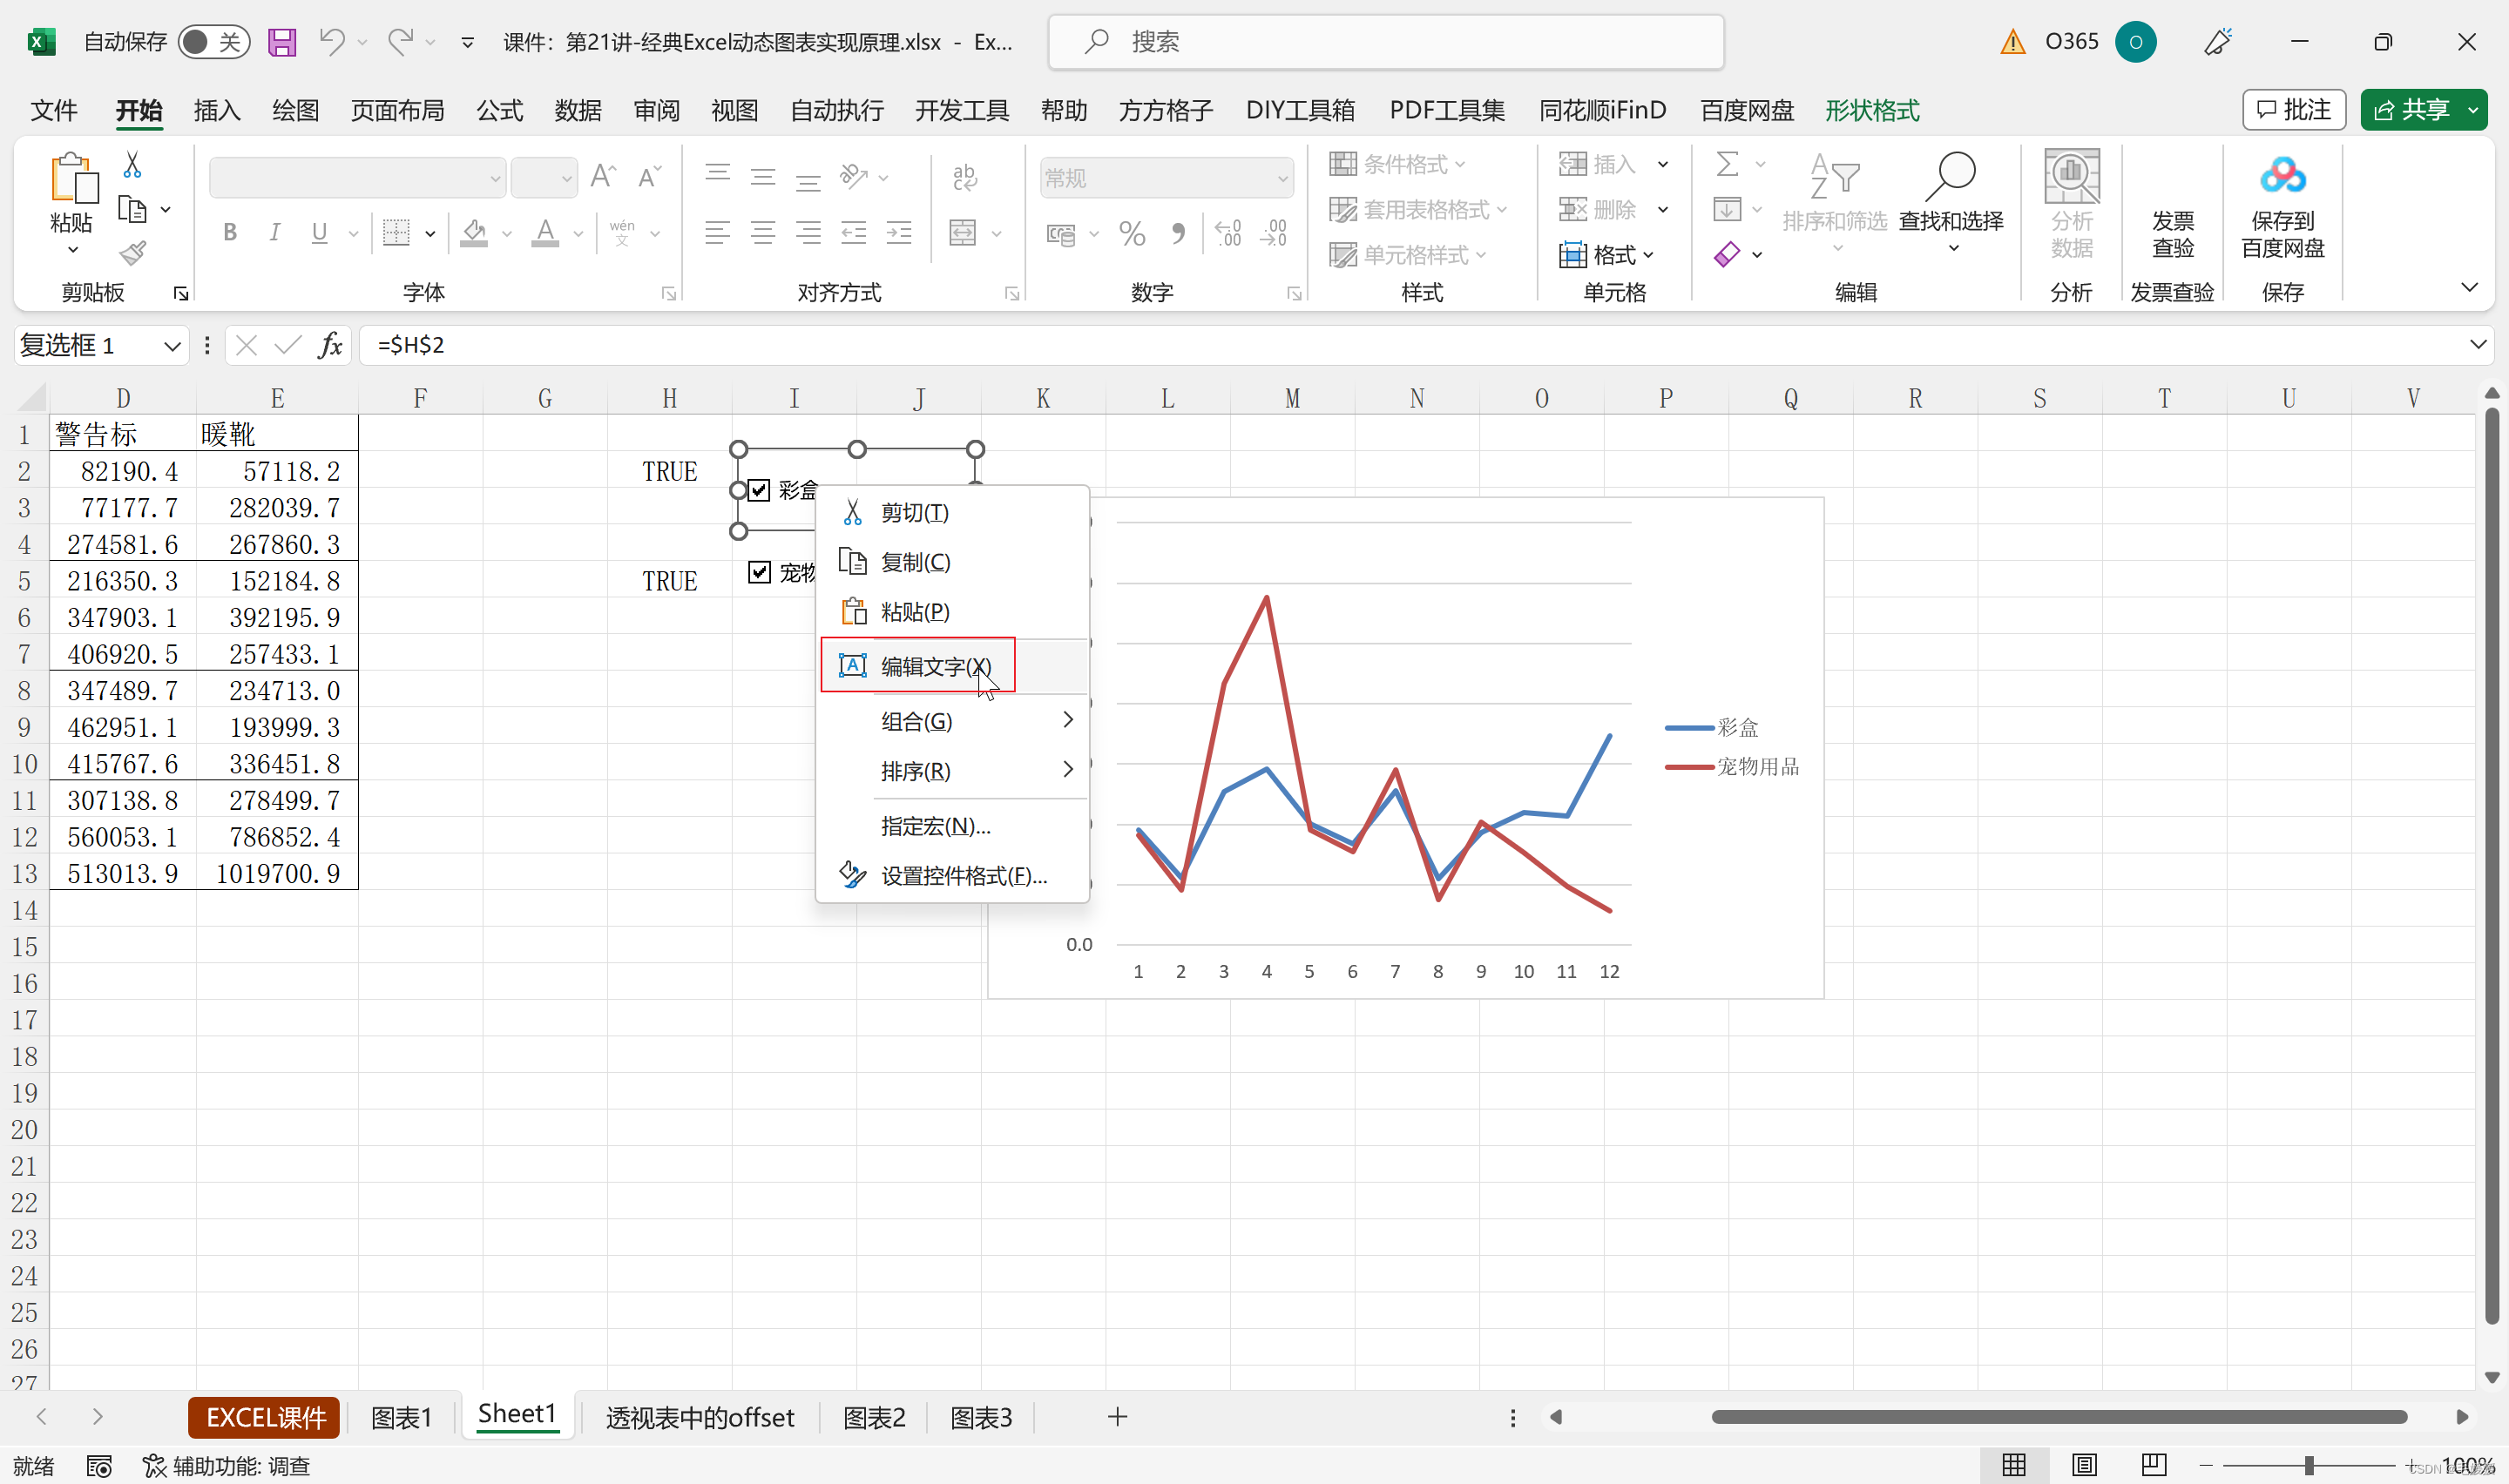The width and height of the screenshot is (2509, 1484).
Task: Open the 形状格式 ribbon tab
Action: click(x=1872, y=110)
